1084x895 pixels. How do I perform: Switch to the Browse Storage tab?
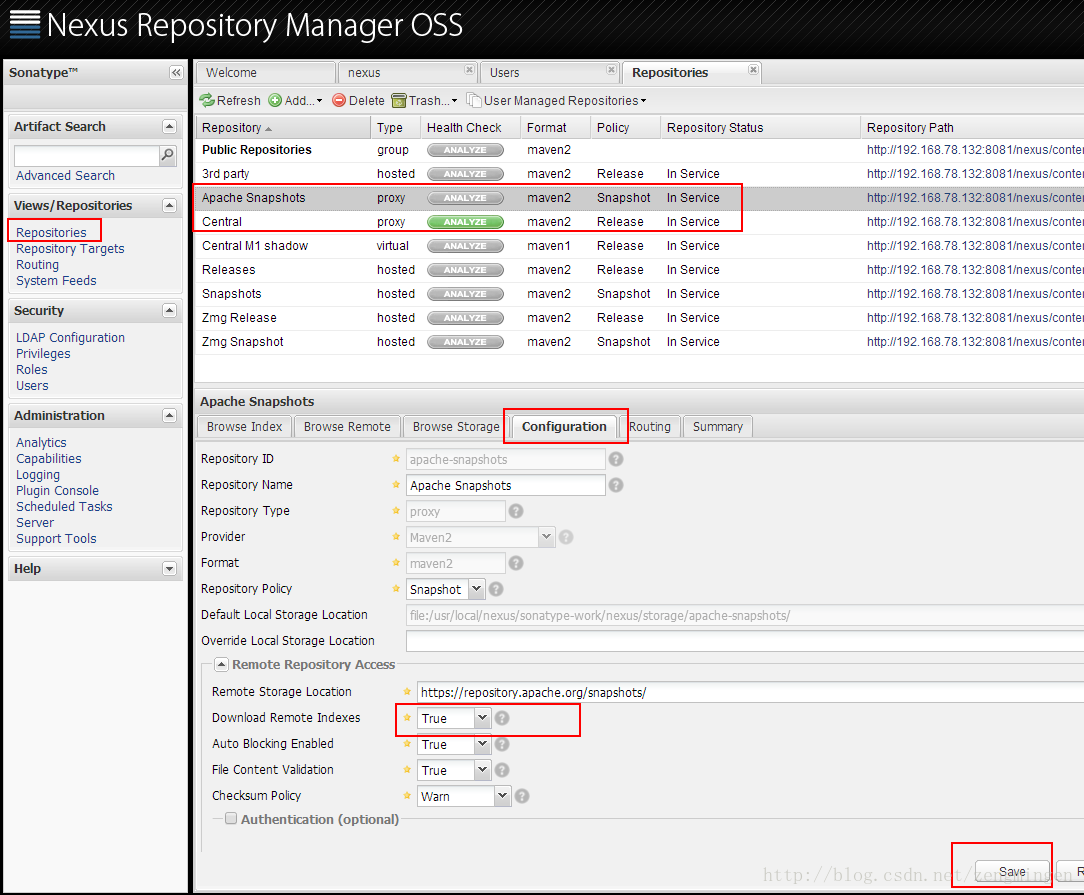[456, 426]
